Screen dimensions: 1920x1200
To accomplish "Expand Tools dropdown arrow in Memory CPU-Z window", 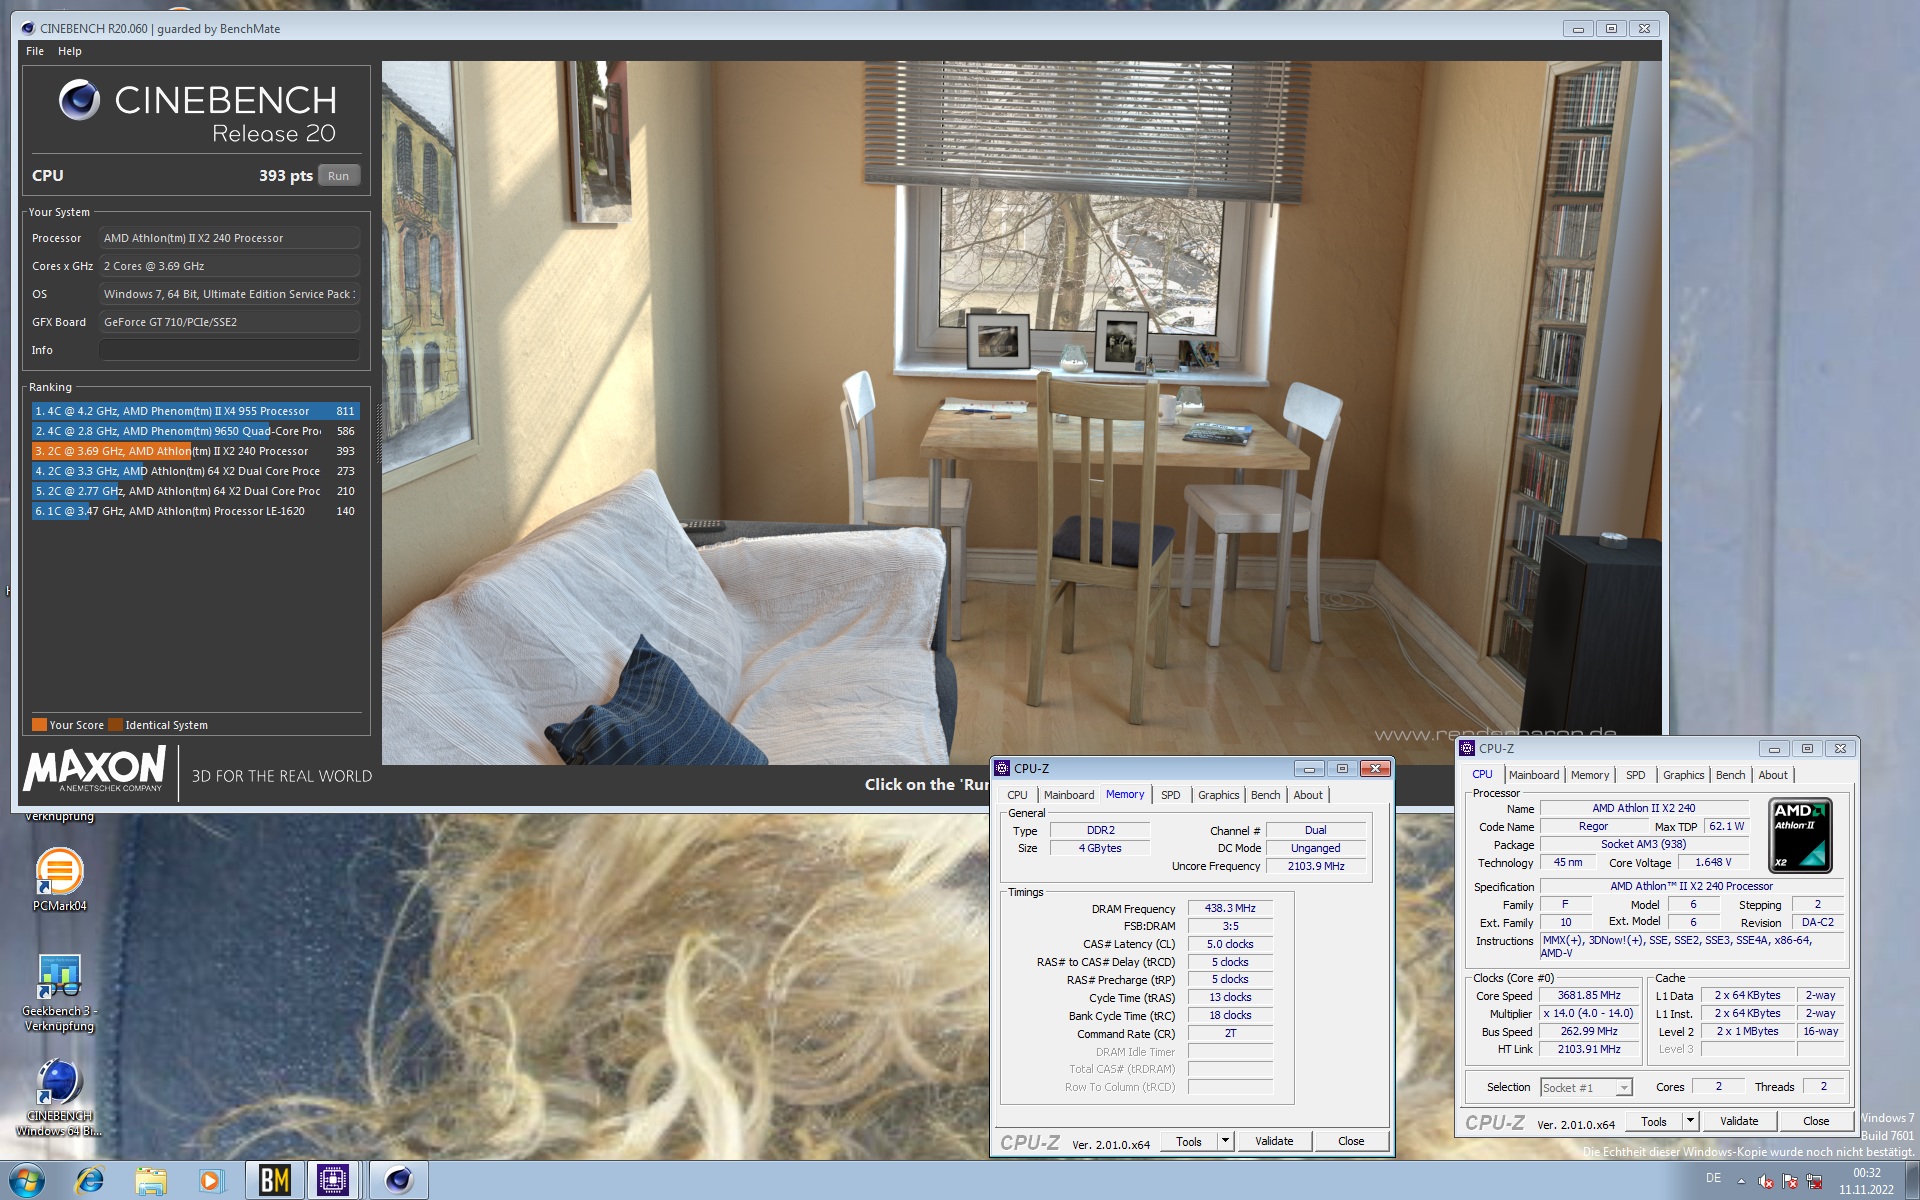I will [x=1225, y=1141].
